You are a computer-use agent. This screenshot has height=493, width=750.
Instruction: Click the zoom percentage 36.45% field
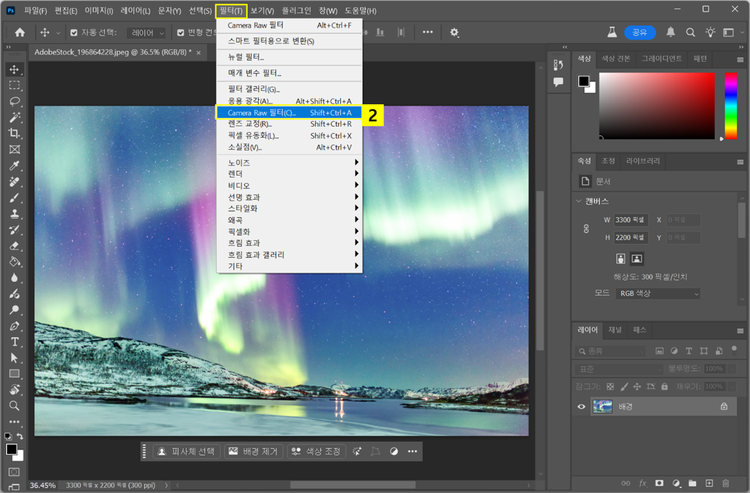(x=43, y=485)
